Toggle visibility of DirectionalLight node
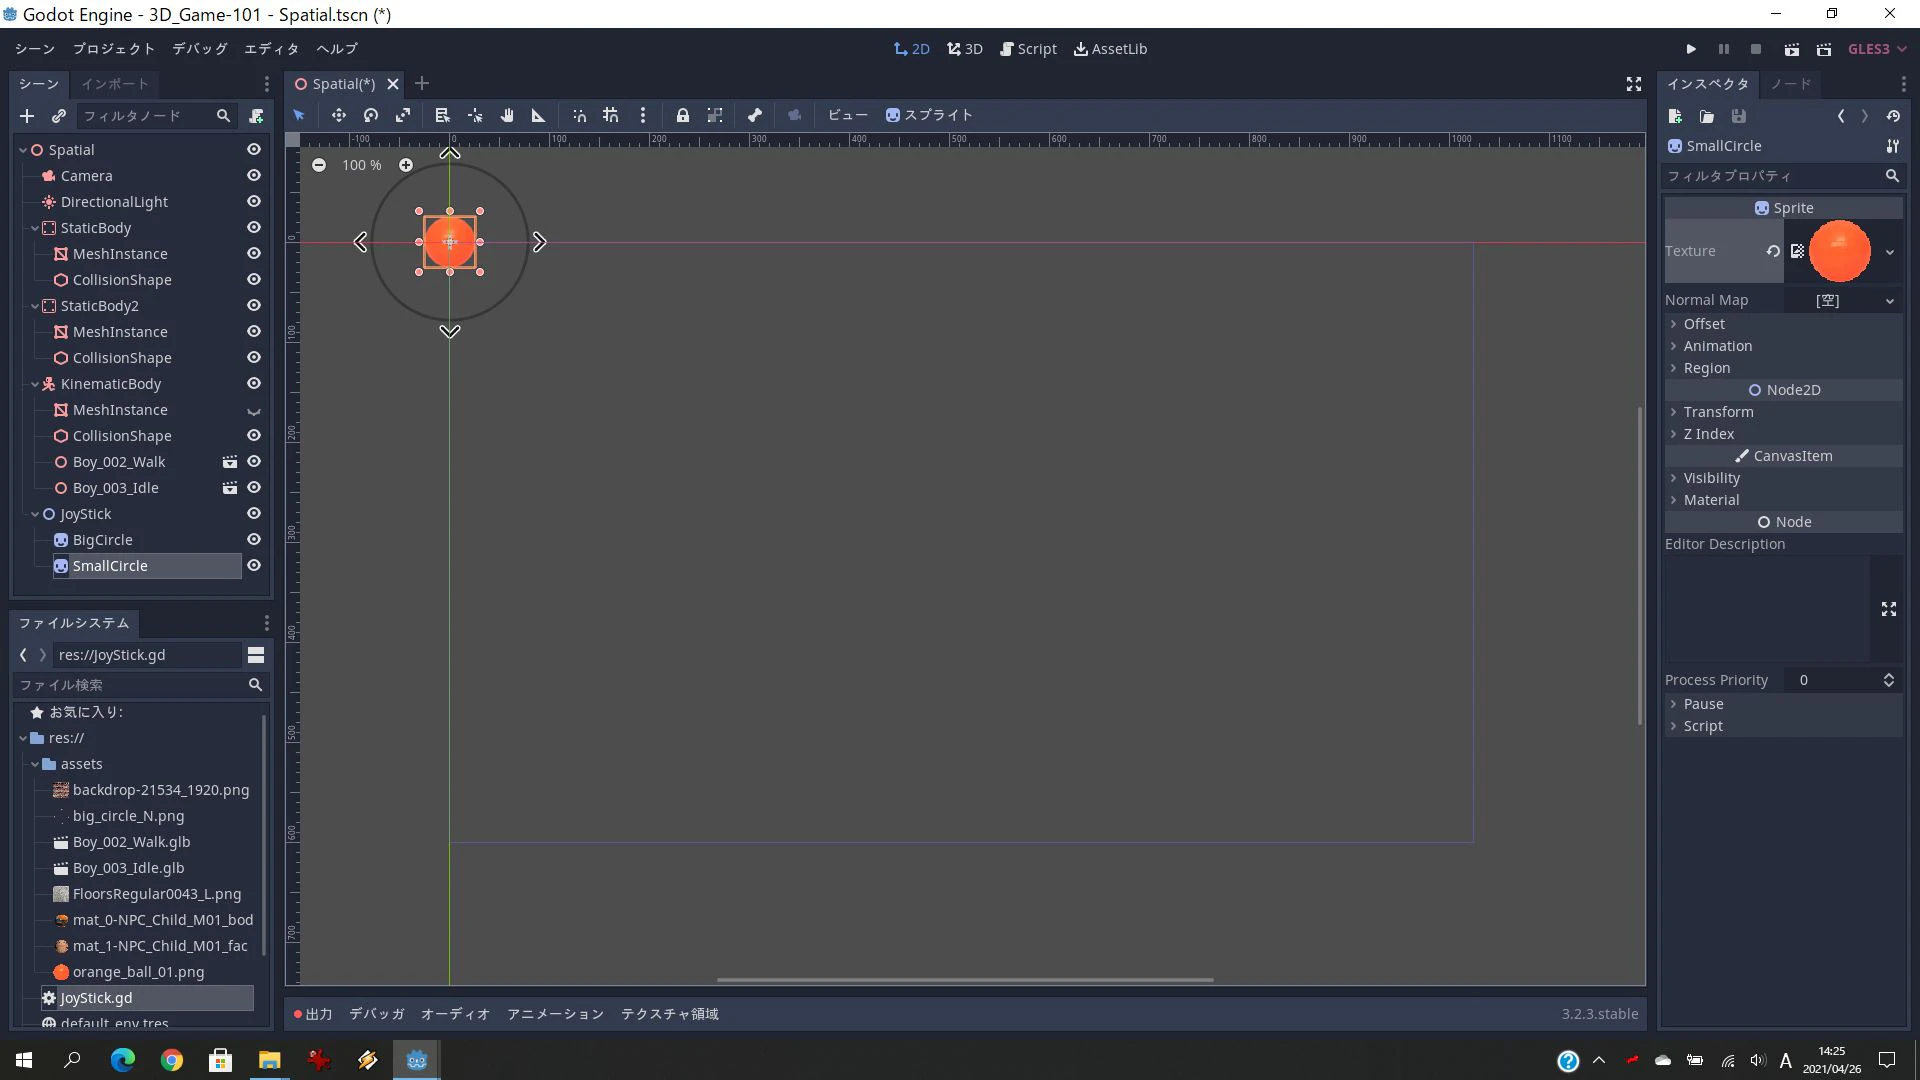This screenshot has width=1920, height=1080. 254,201
